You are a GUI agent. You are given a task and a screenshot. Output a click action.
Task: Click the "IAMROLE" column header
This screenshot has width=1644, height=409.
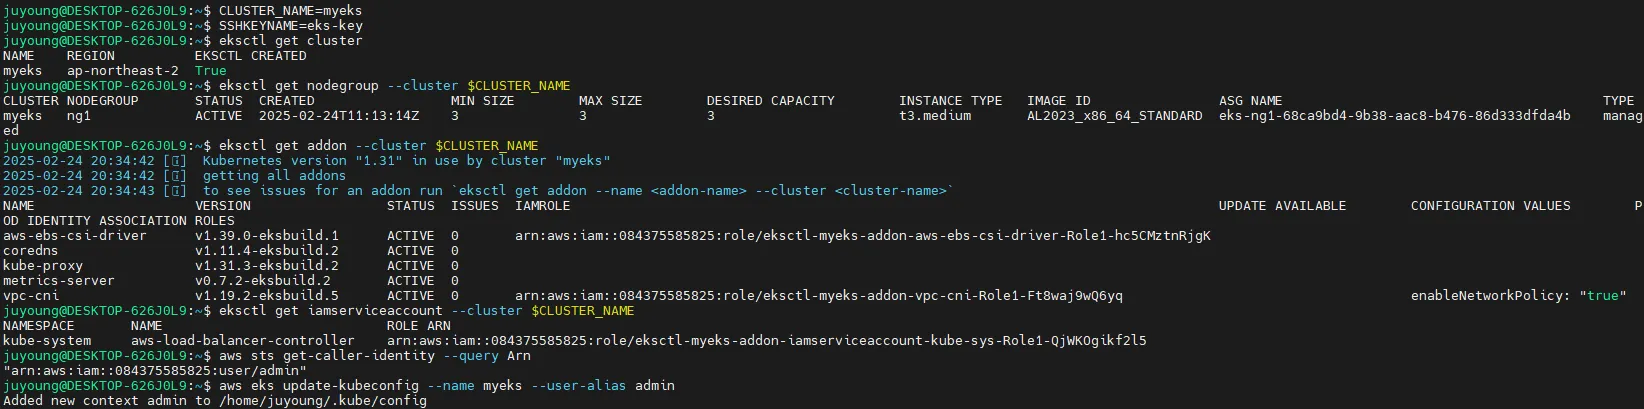pos(543,206)
